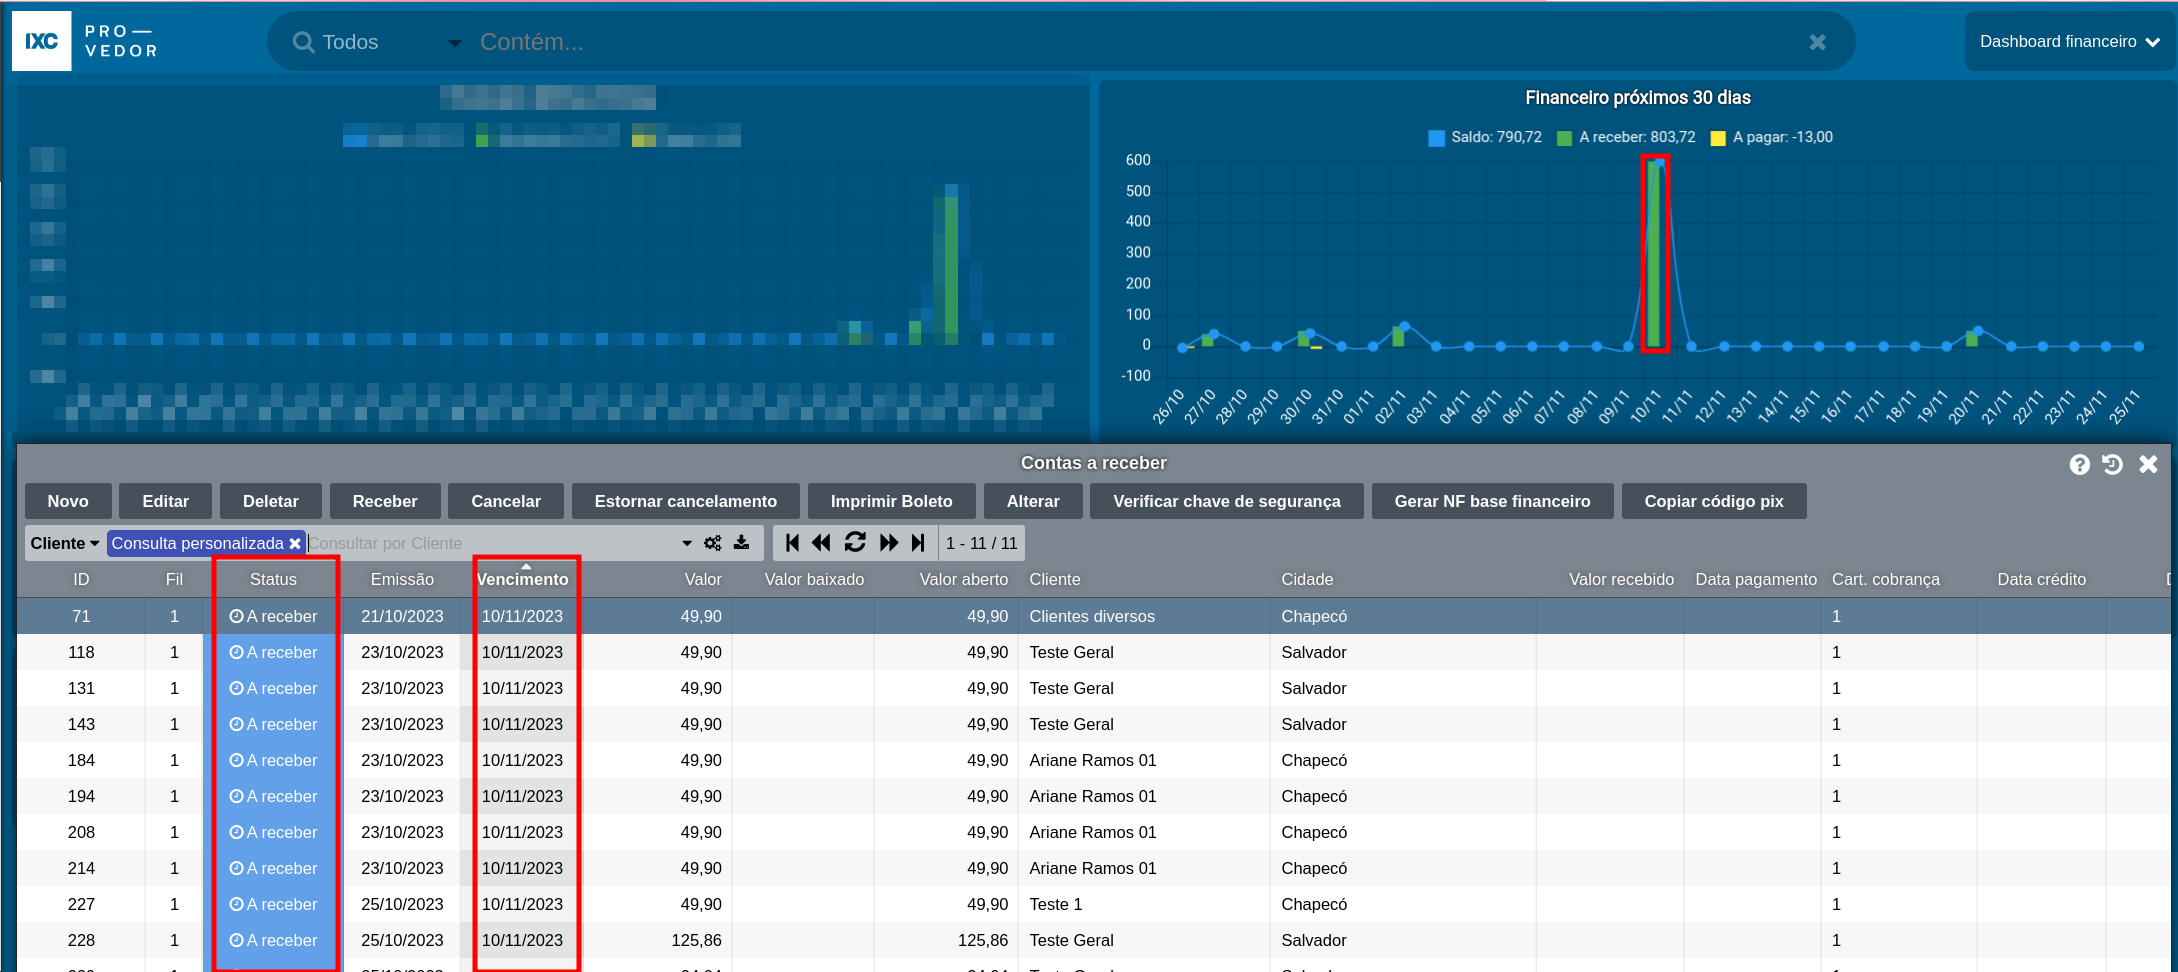Sort by the Status column header
The height and width of the screenshot is (972, 2178).
[273, 579]
